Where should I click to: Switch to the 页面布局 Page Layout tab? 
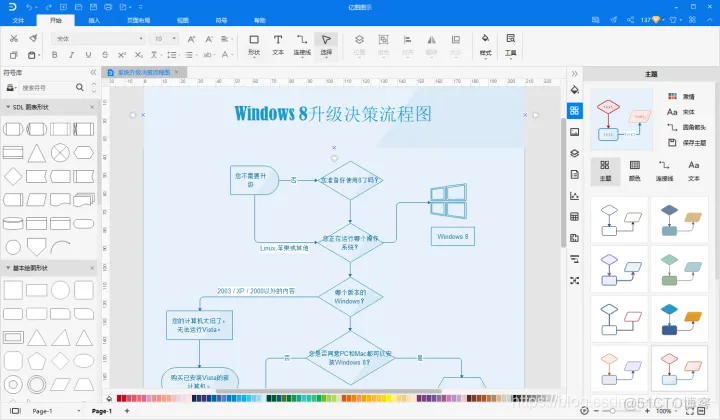click(x=138, y=20)
